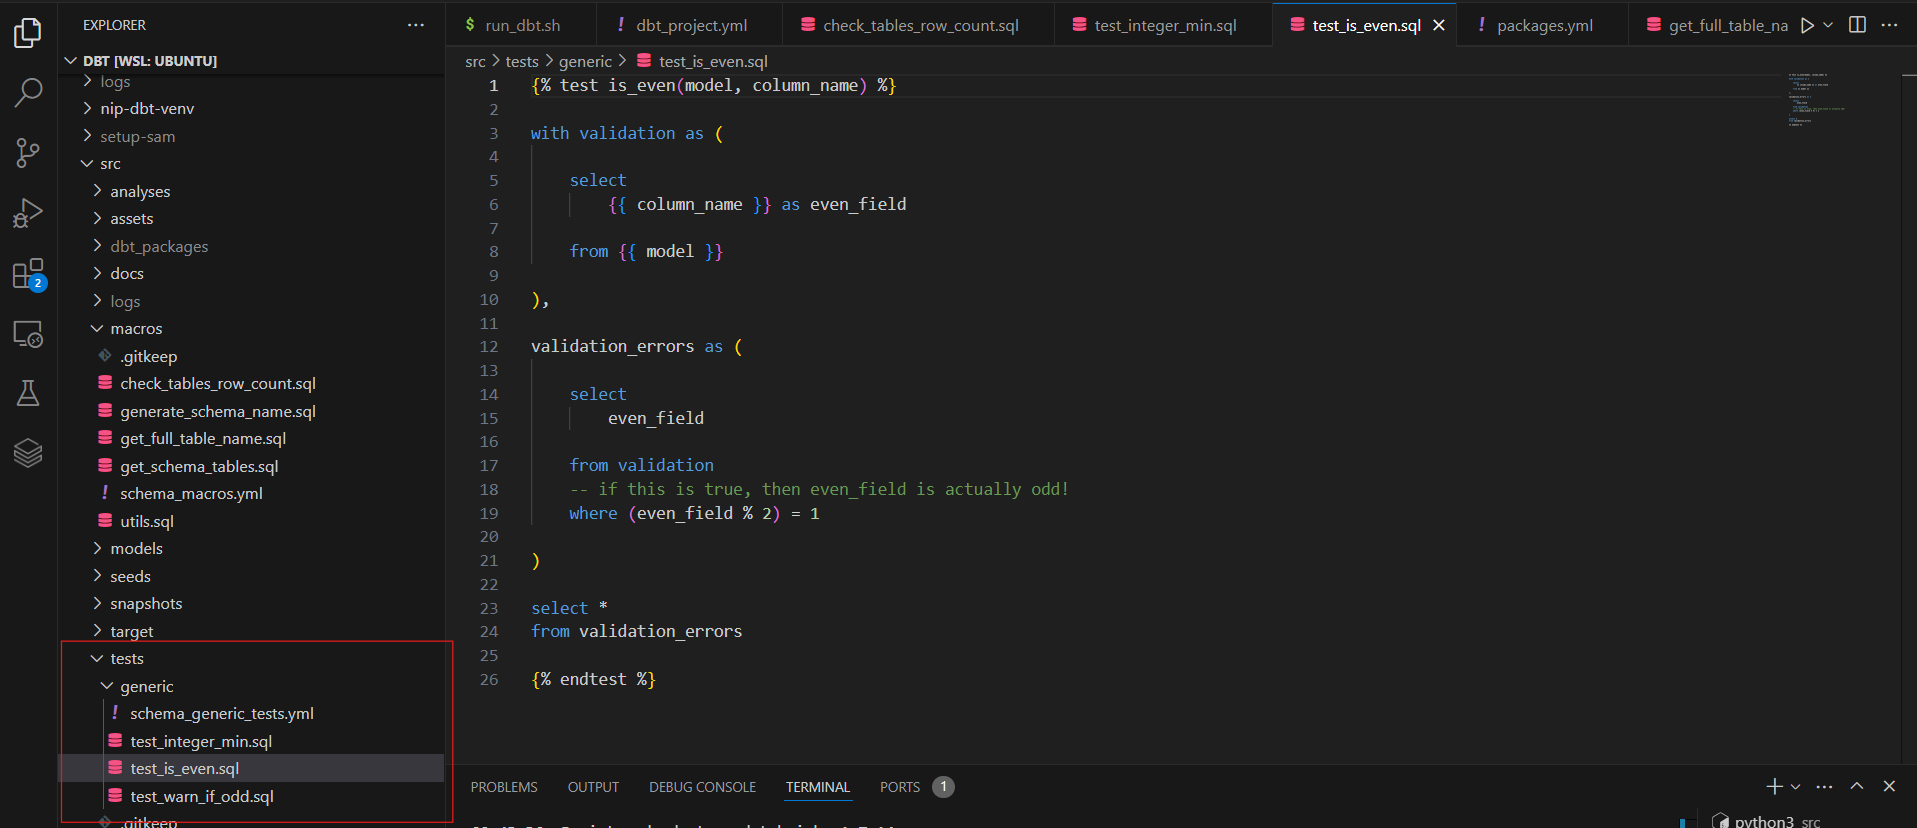Open the Source Control view
The image size is (1917, 828).
[28, 153]
